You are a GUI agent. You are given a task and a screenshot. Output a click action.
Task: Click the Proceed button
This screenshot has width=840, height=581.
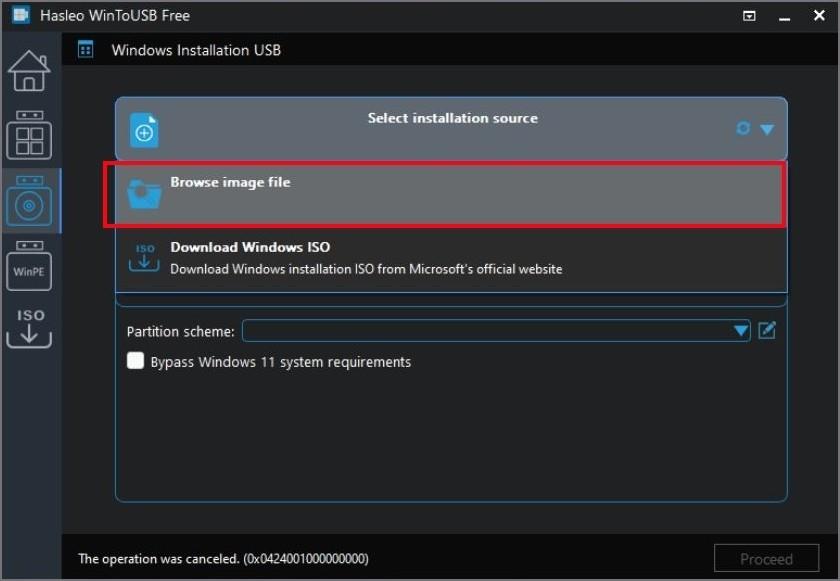point(766,559)
